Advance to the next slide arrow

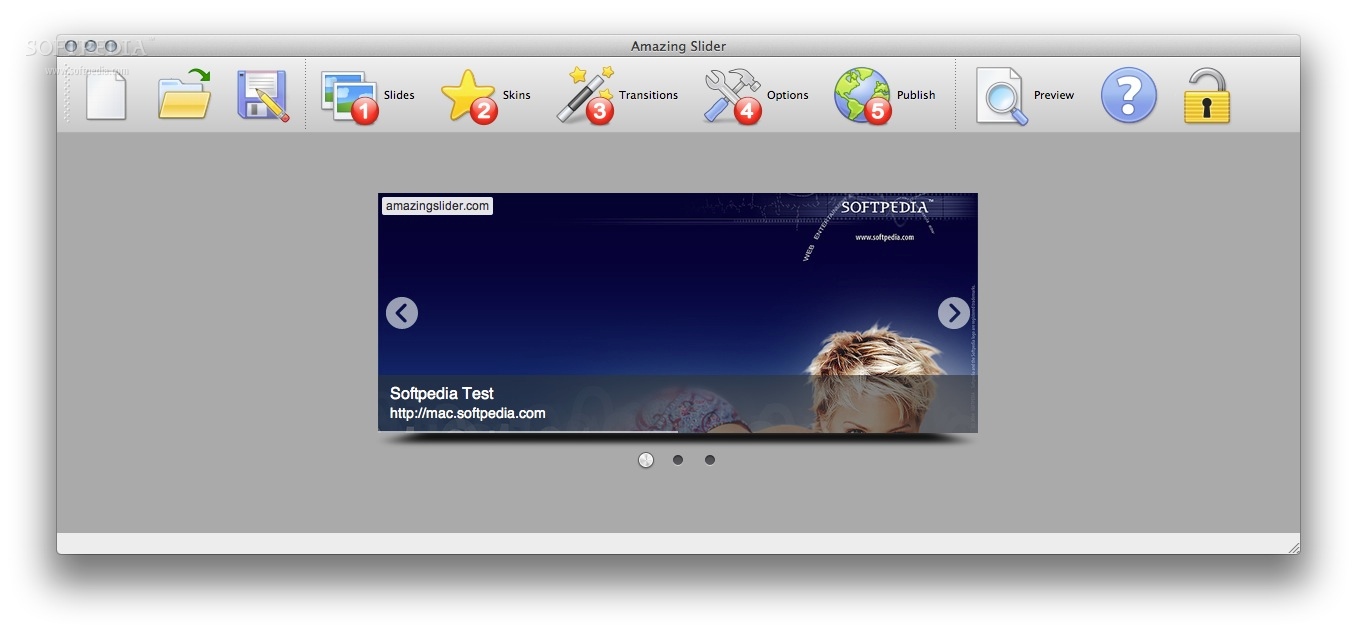953,313
